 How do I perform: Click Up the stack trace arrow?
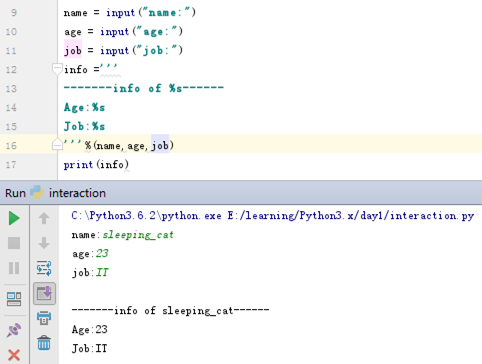point(44,218)
